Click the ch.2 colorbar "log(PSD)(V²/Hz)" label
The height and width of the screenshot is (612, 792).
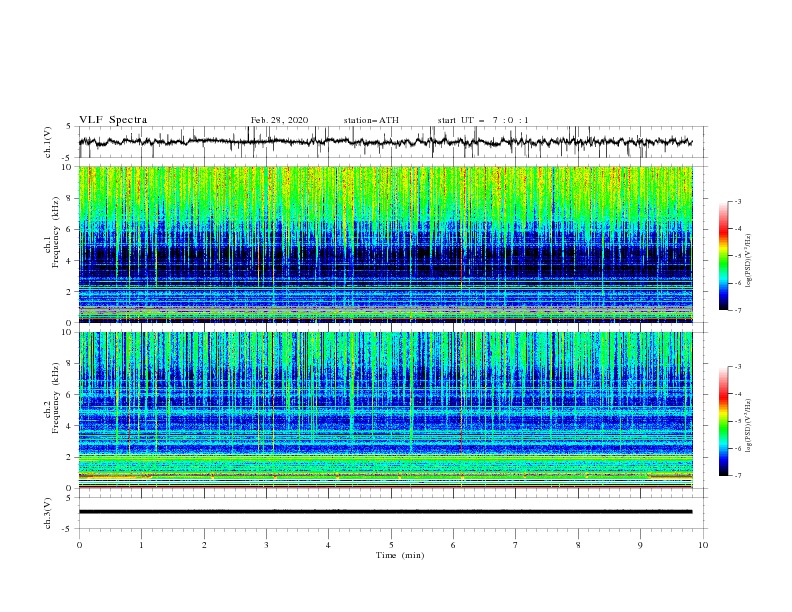tap(749, 426)
